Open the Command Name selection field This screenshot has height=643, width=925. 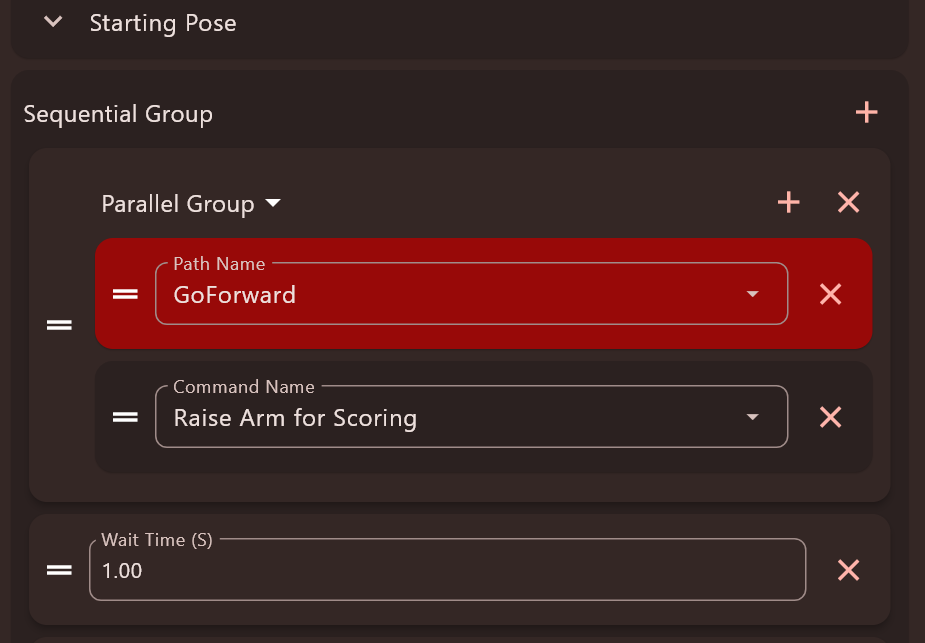pos(471,417)
